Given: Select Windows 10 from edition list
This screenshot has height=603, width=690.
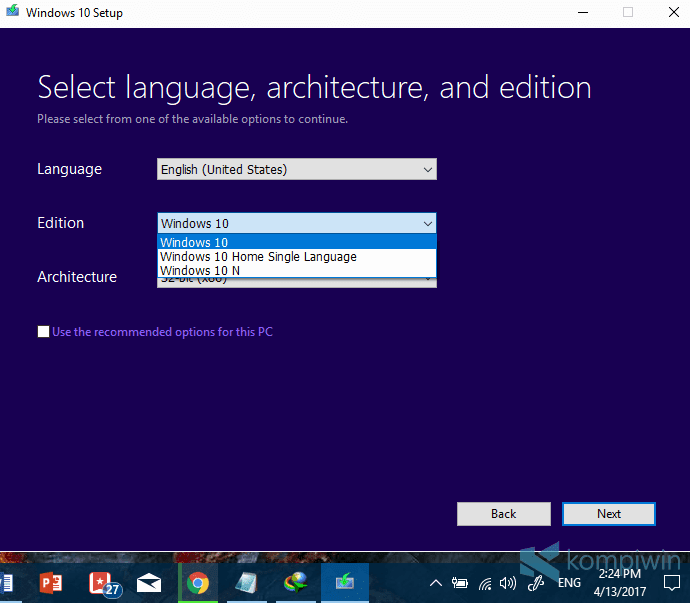Looking at the screenshot, I should pyautogui.click(x=297, y=242).
